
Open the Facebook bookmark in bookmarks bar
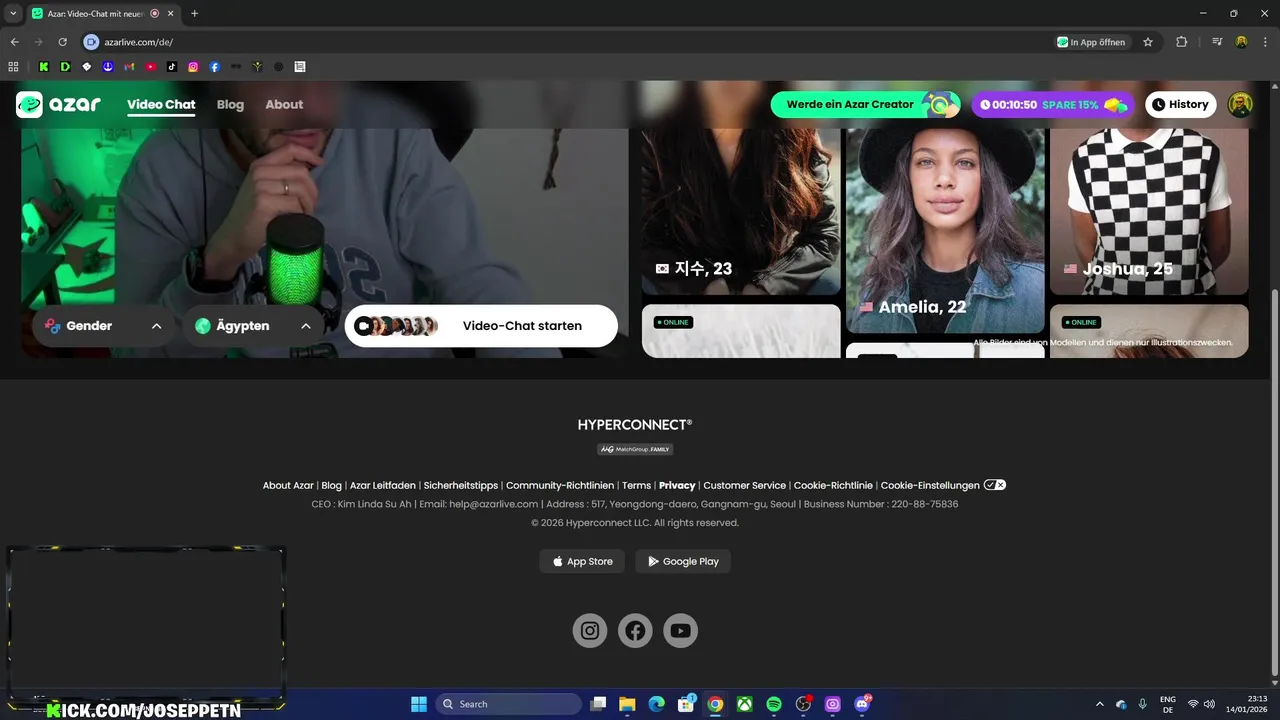click(215, 67)
